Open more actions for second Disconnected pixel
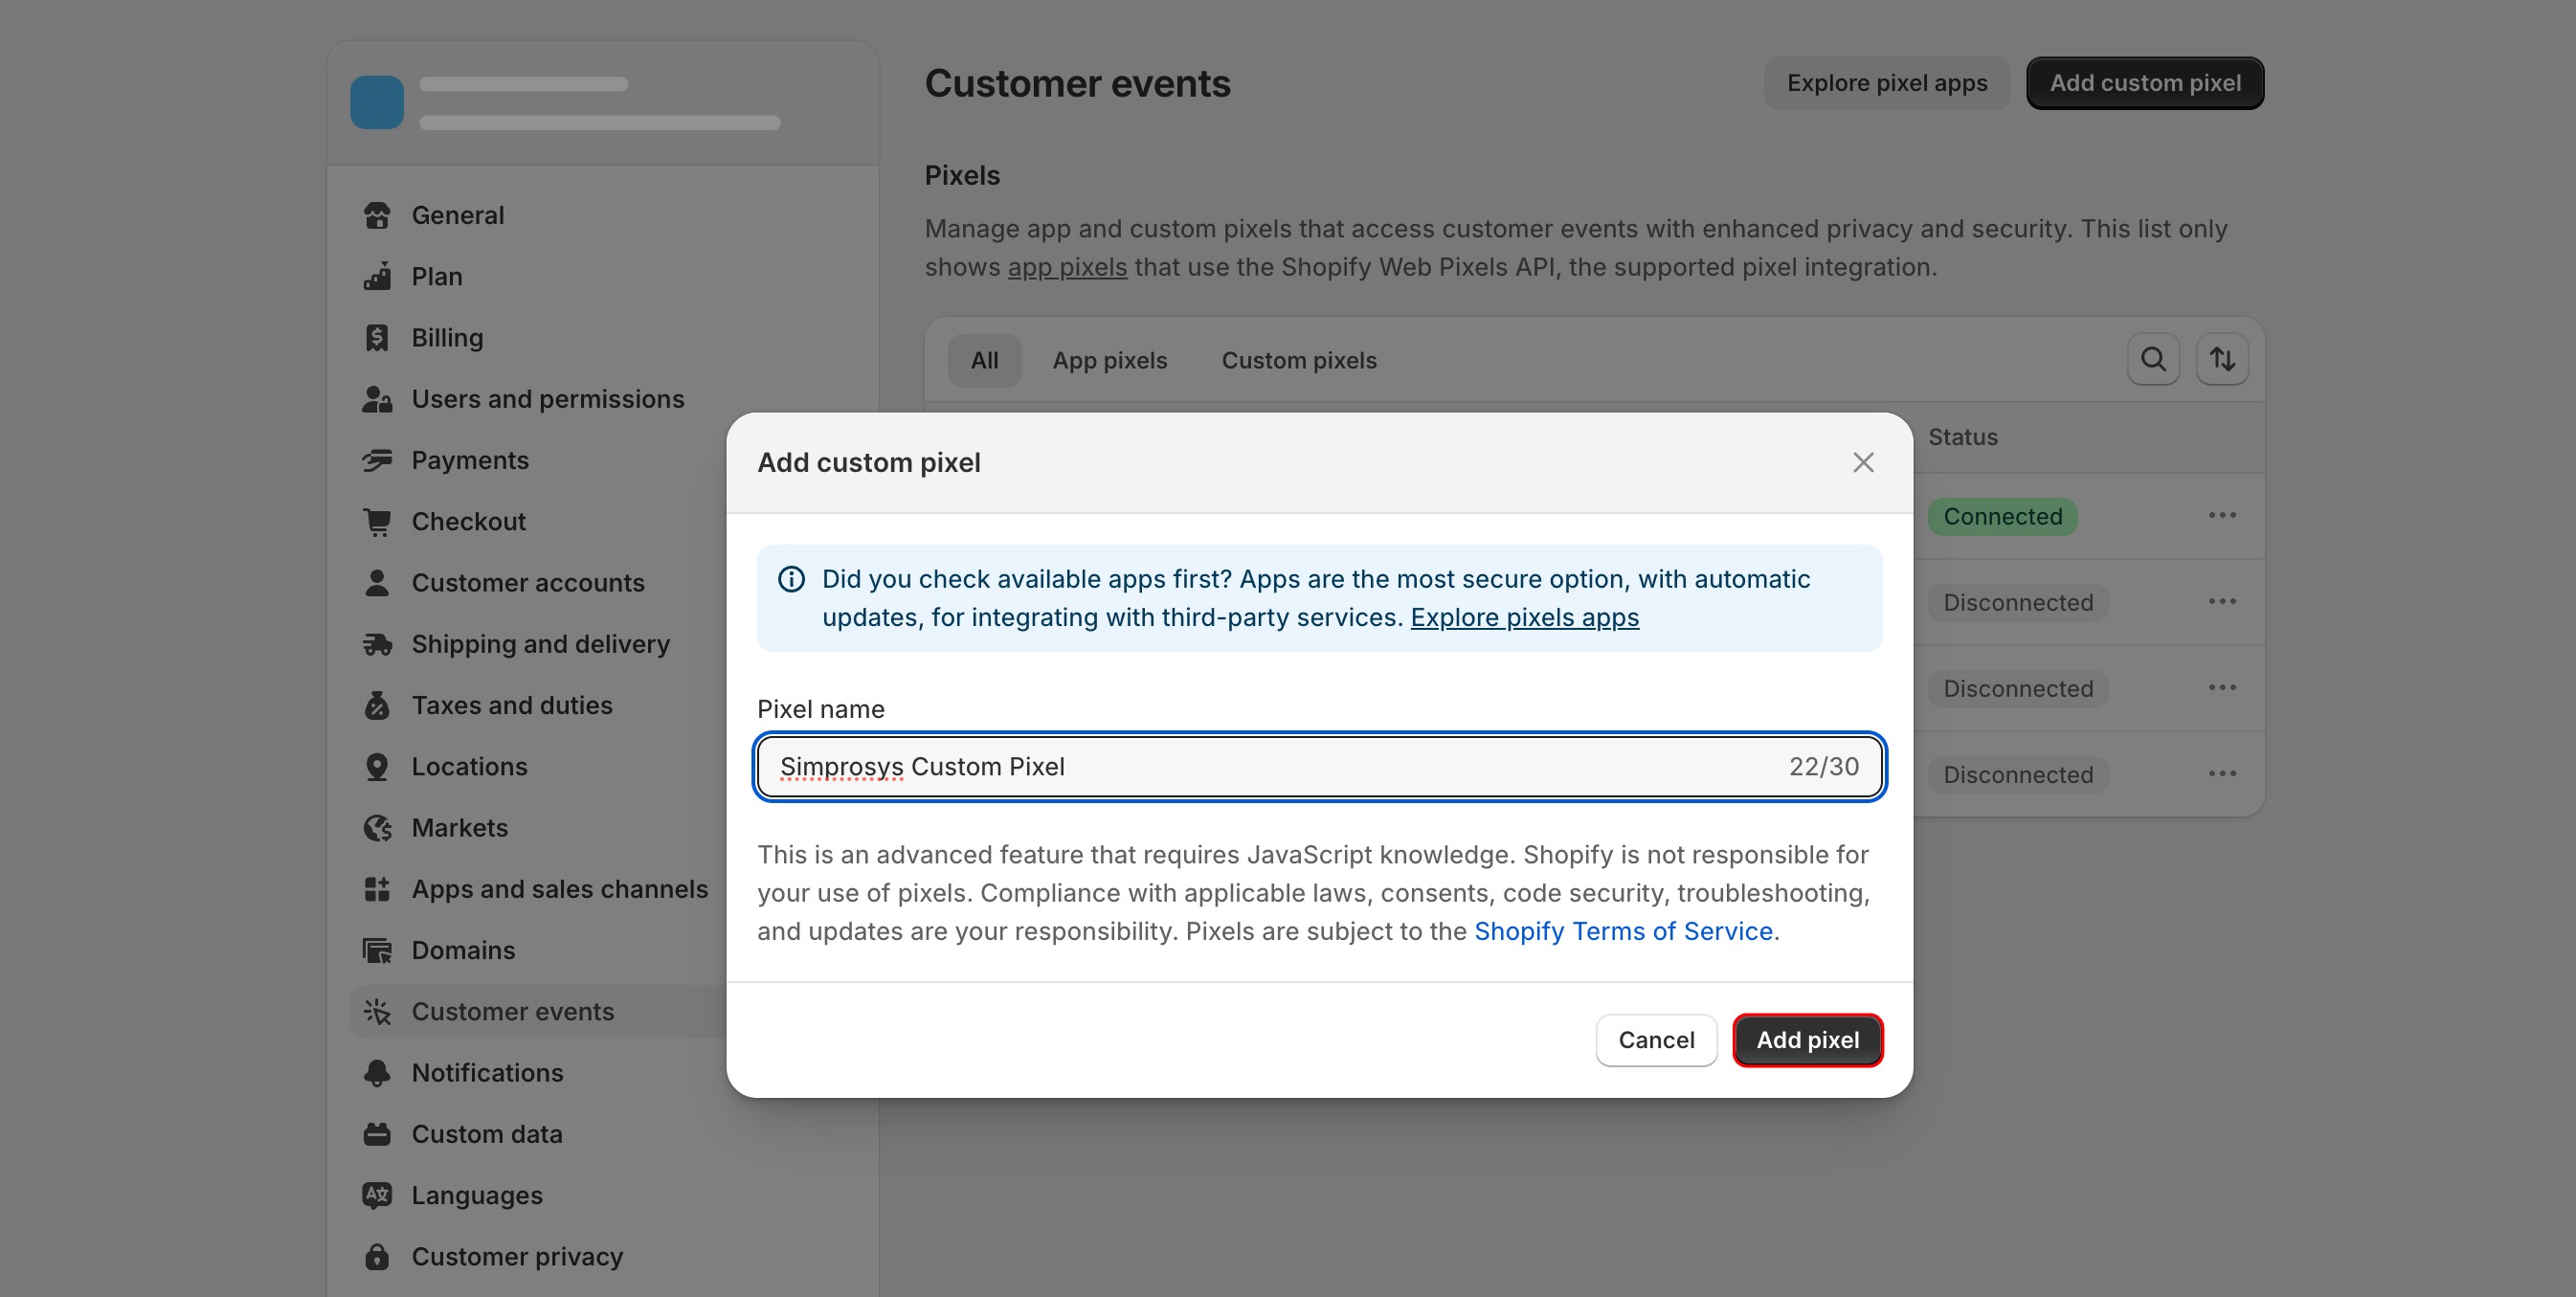 [2222, 687]
